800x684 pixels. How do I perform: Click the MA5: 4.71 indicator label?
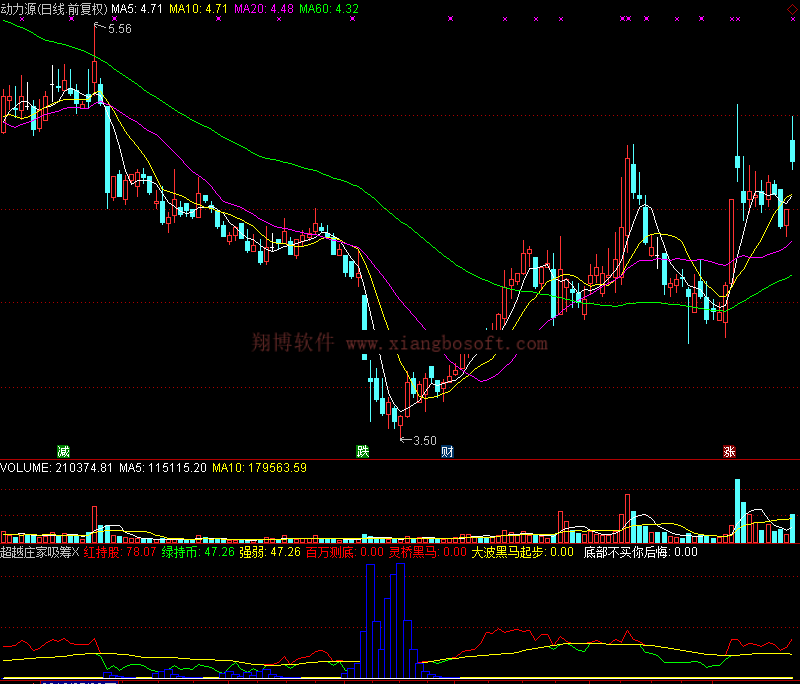pyautogui.click(x=137, y=8)
